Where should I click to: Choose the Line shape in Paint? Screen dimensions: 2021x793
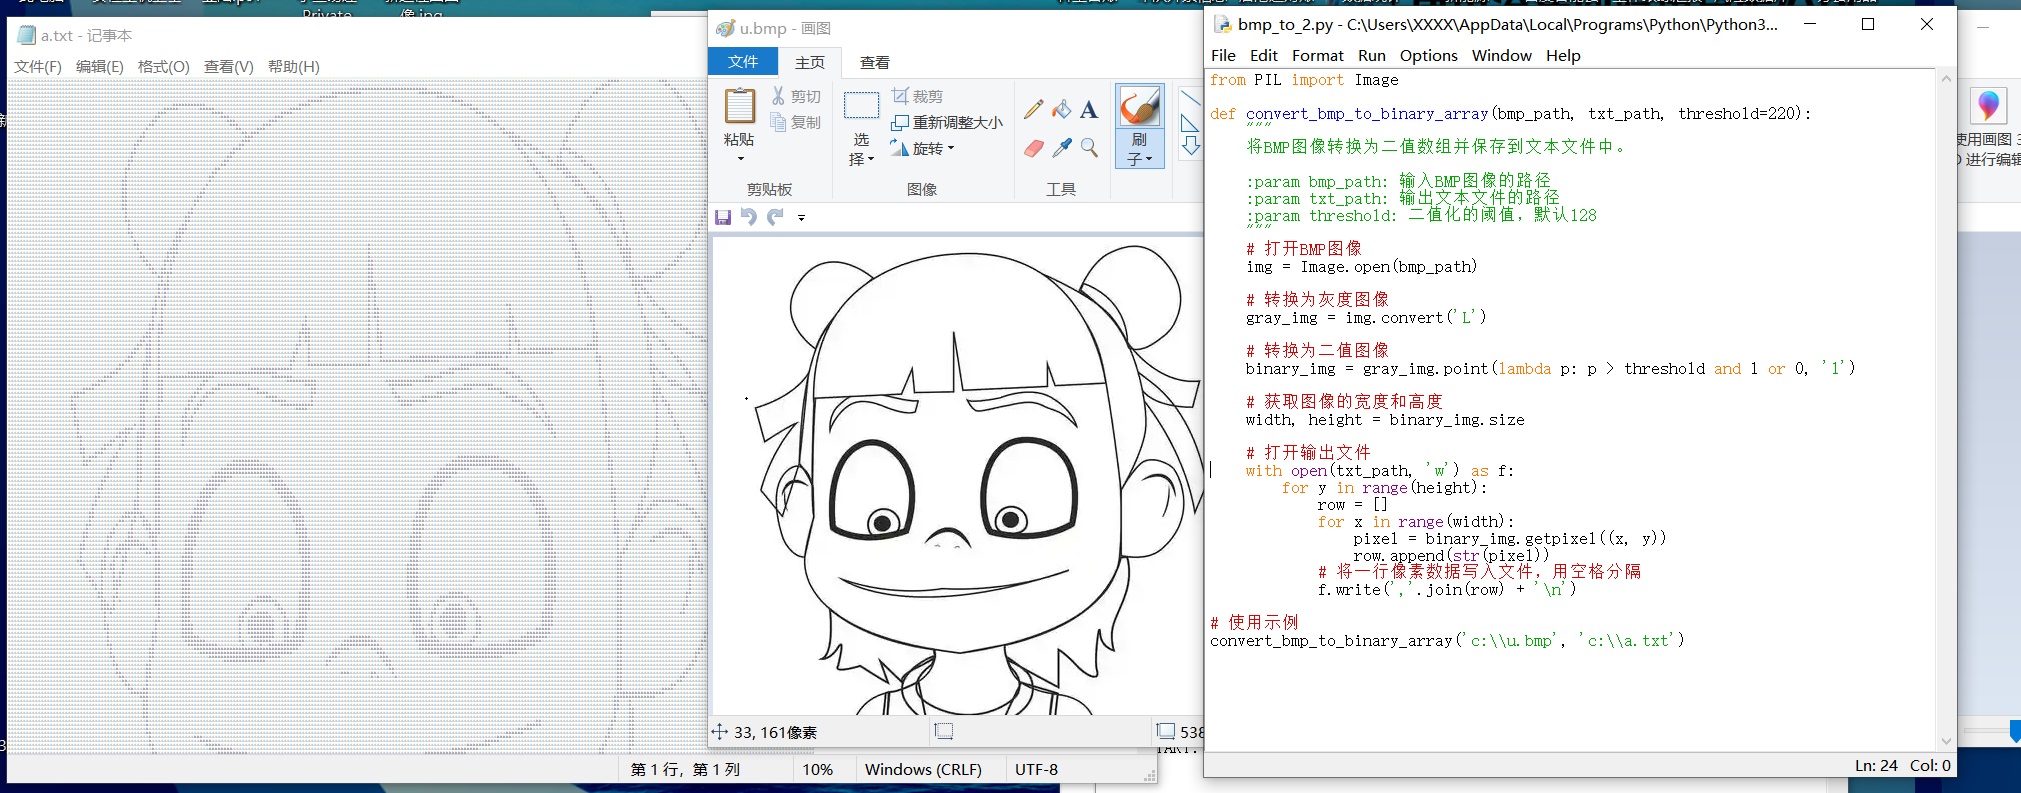click(x=1190, y=97)
